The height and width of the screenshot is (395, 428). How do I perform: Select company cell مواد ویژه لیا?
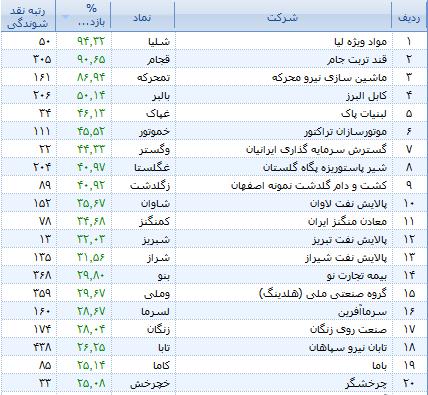[x=360, y=42]
